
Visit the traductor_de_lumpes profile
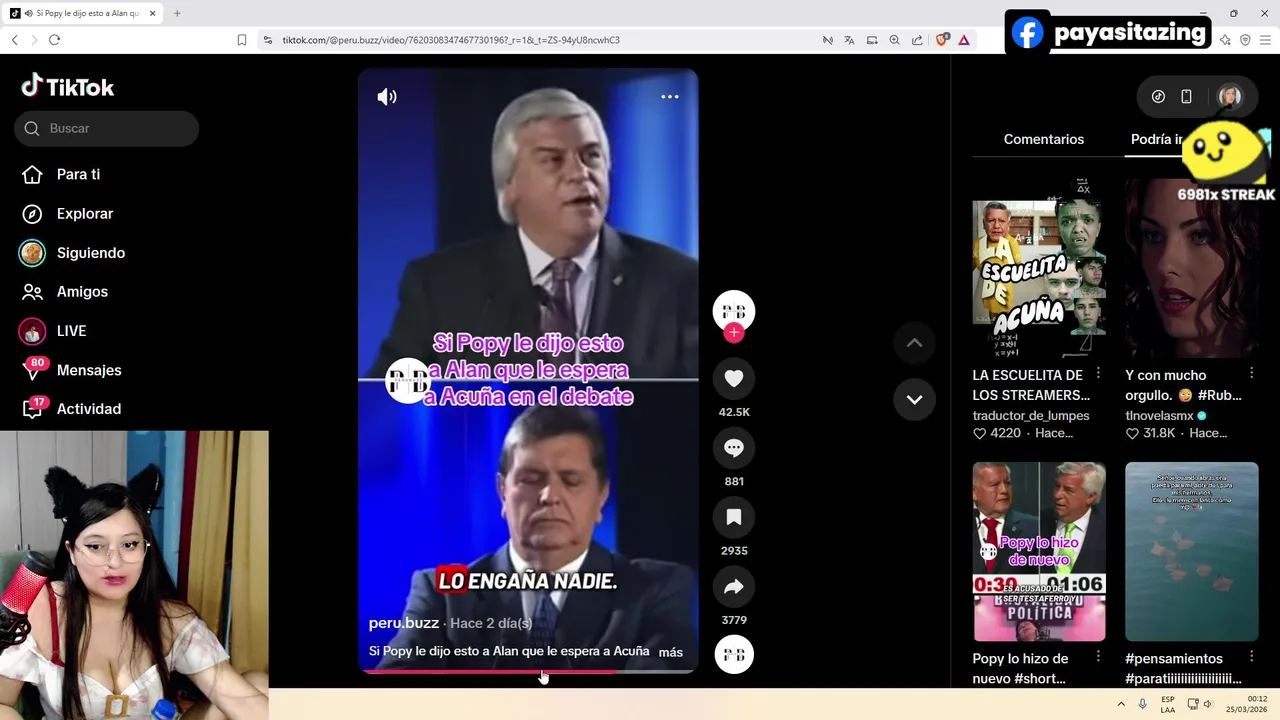click(1031, 415)
